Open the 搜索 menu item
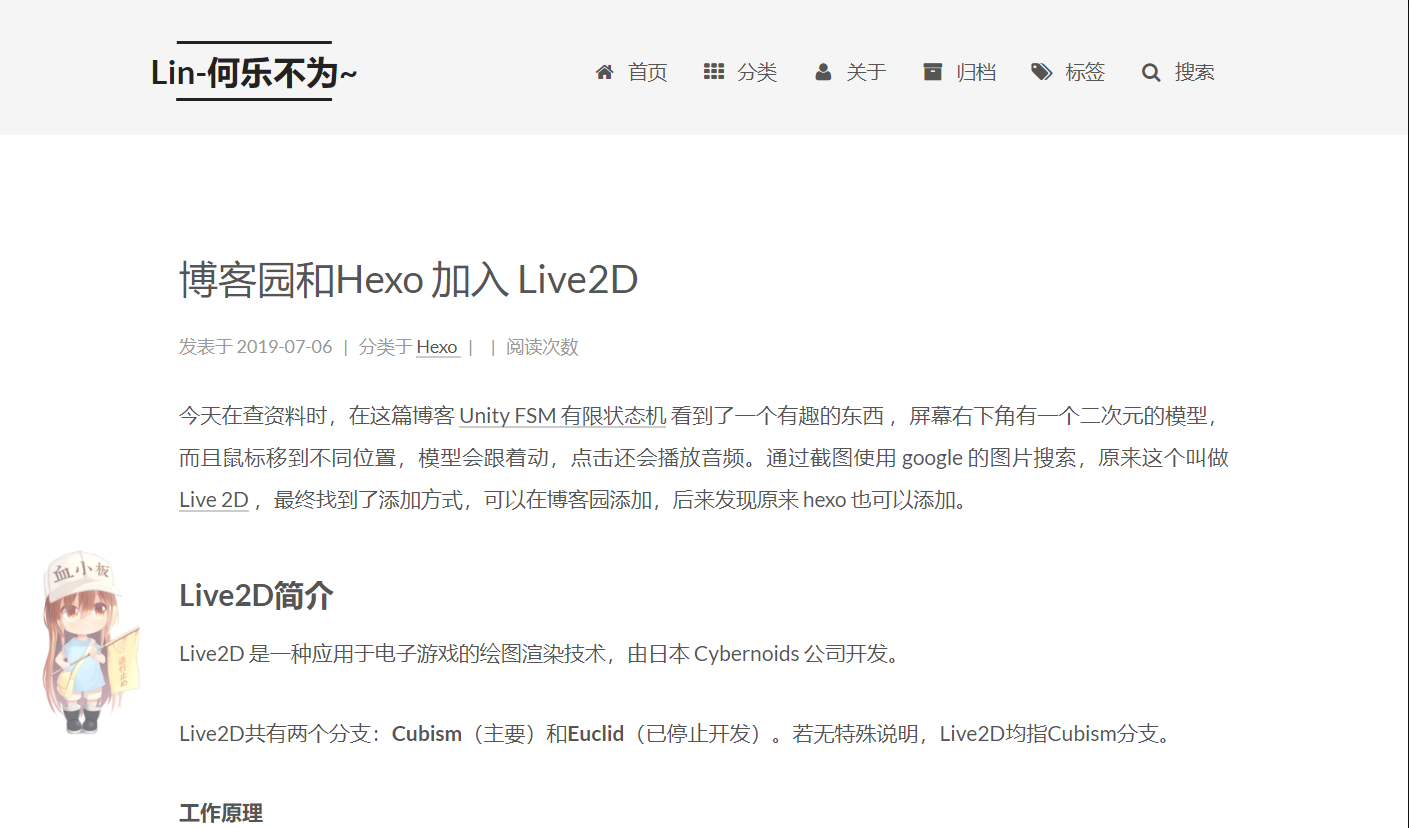 [x=1195, y=72]
